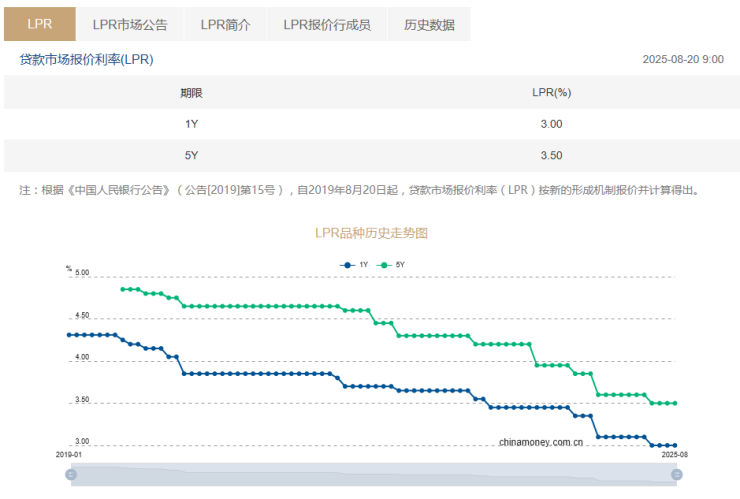Open the LPR简介 tab
Screen dimensions: 740x499
(225, 24)
